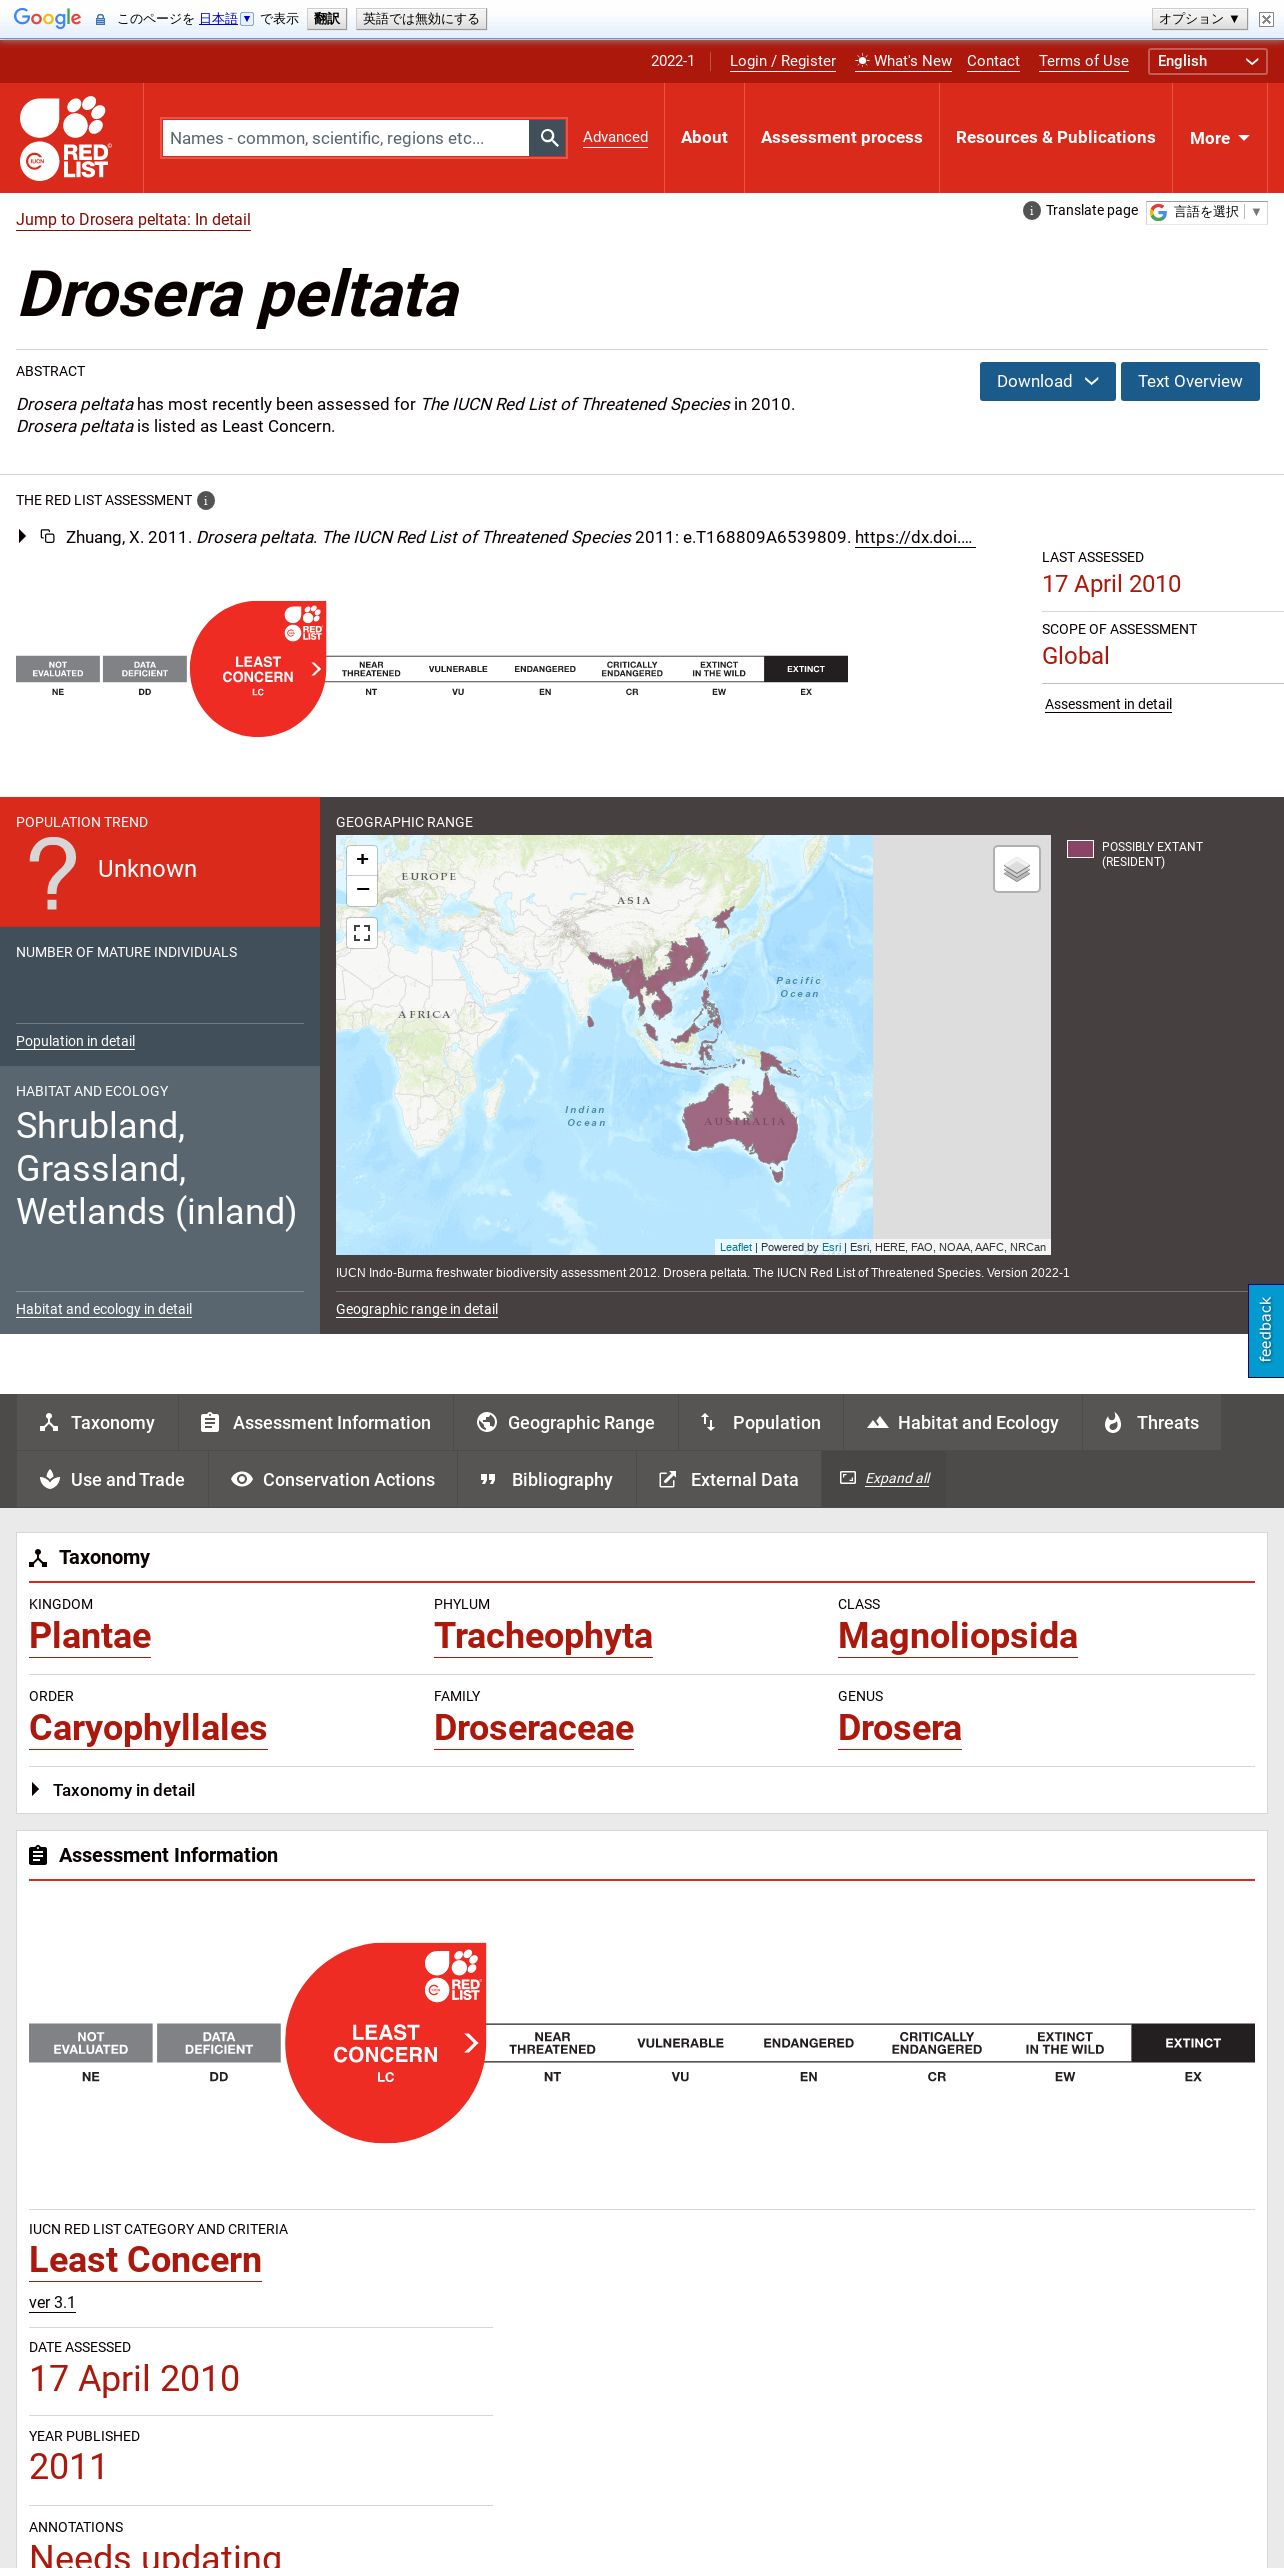Open the Japanese language dropdown in translate bar
The width and height of the screenshot is (1284, 2568).
226,19
